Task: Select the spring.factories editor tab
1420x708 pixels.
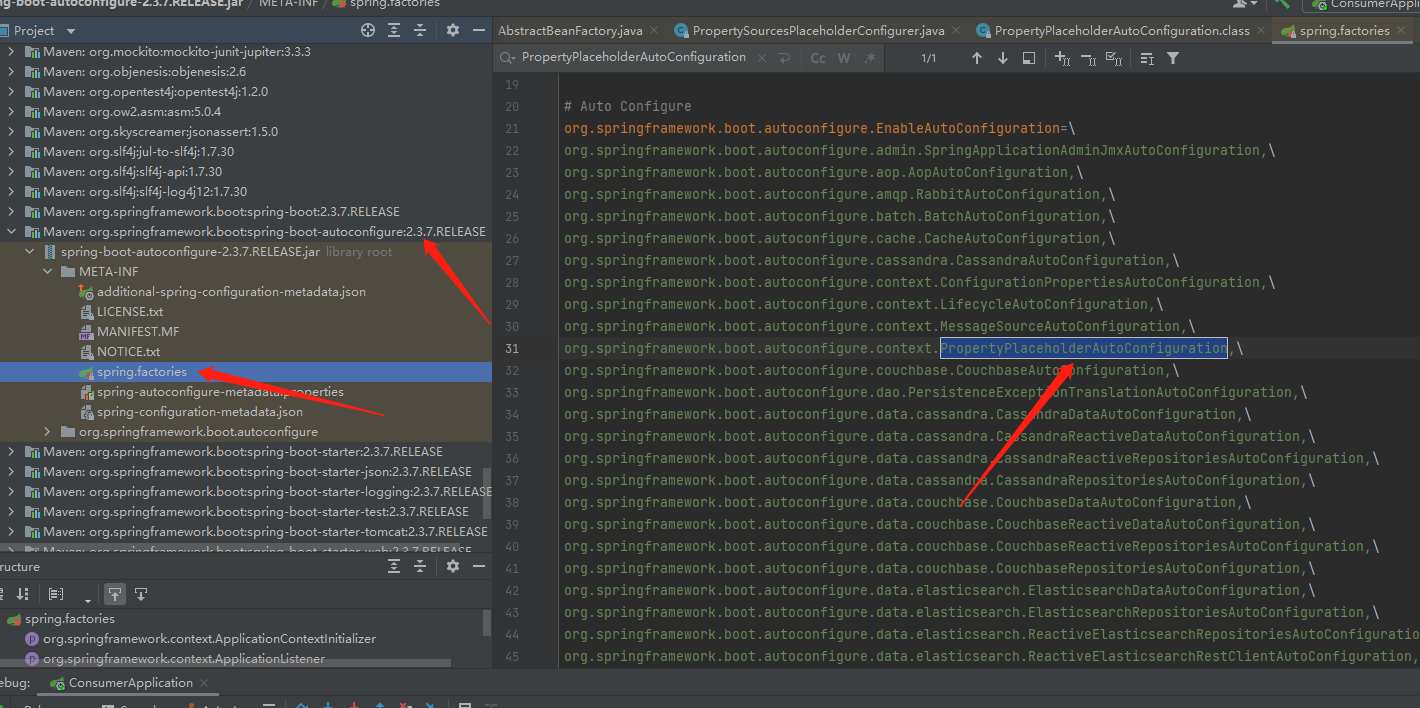Action: 1335,31
